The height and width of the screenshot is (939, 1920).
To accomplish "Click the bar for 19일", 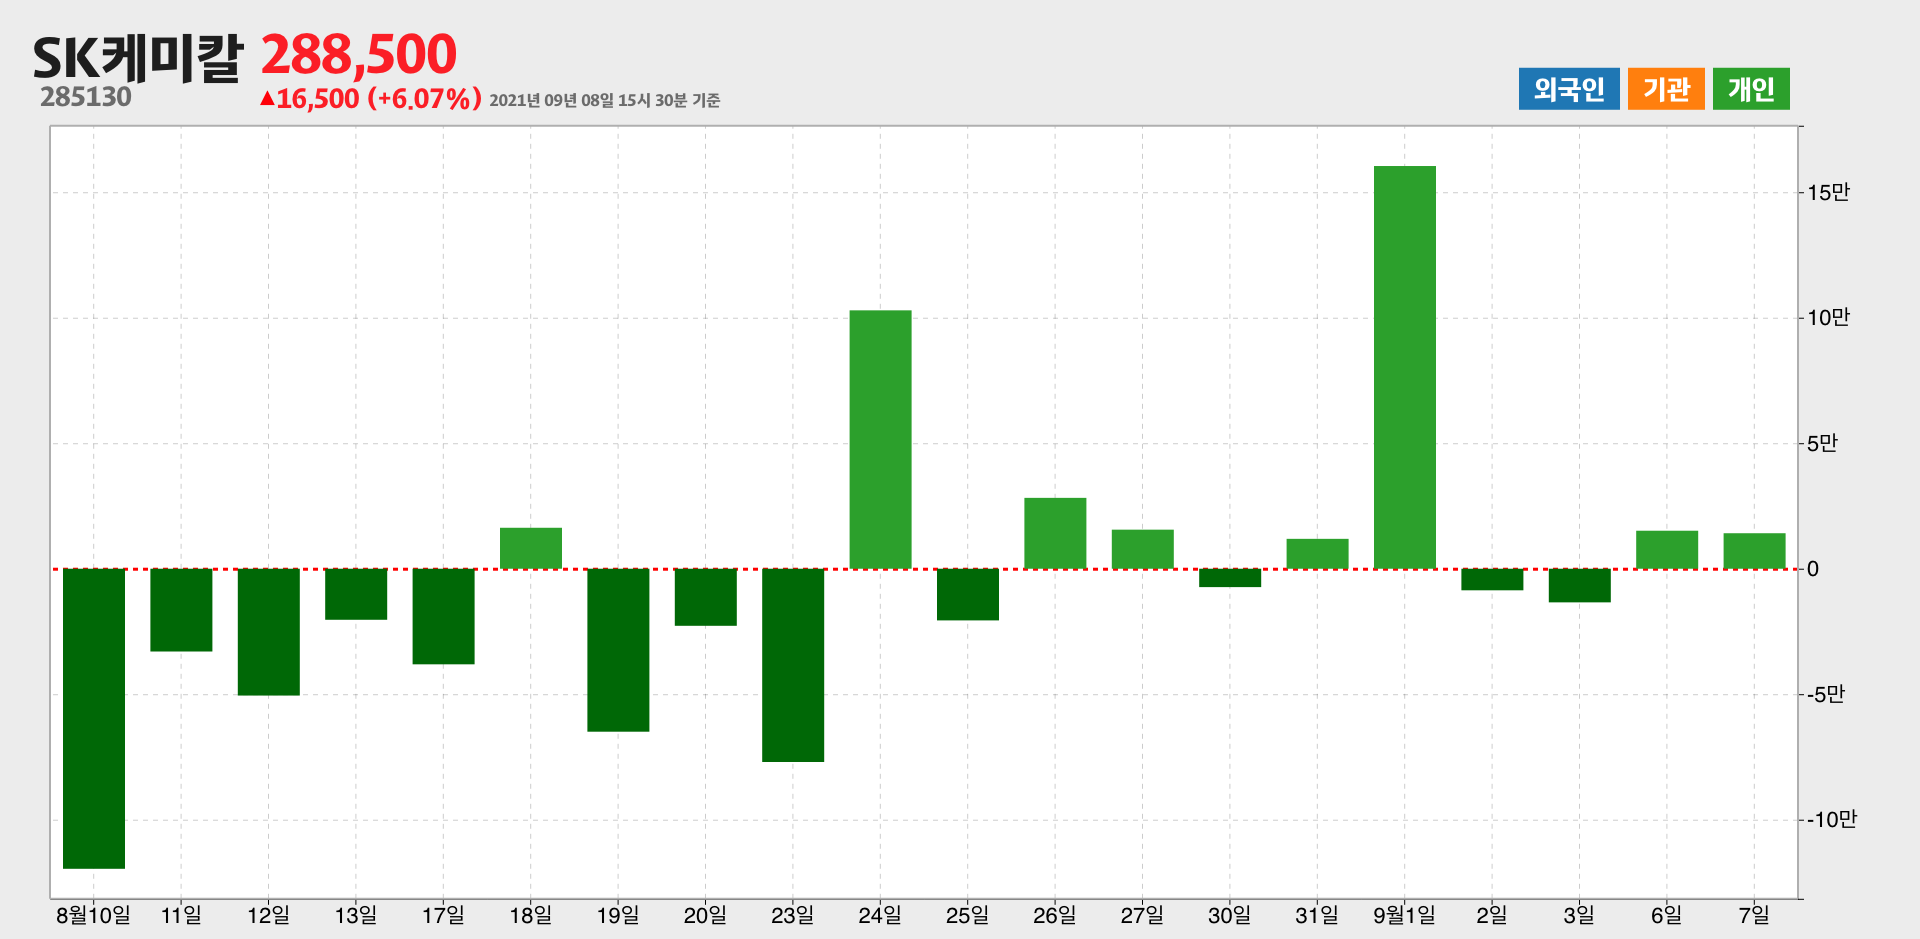I will tap(618, 650).
